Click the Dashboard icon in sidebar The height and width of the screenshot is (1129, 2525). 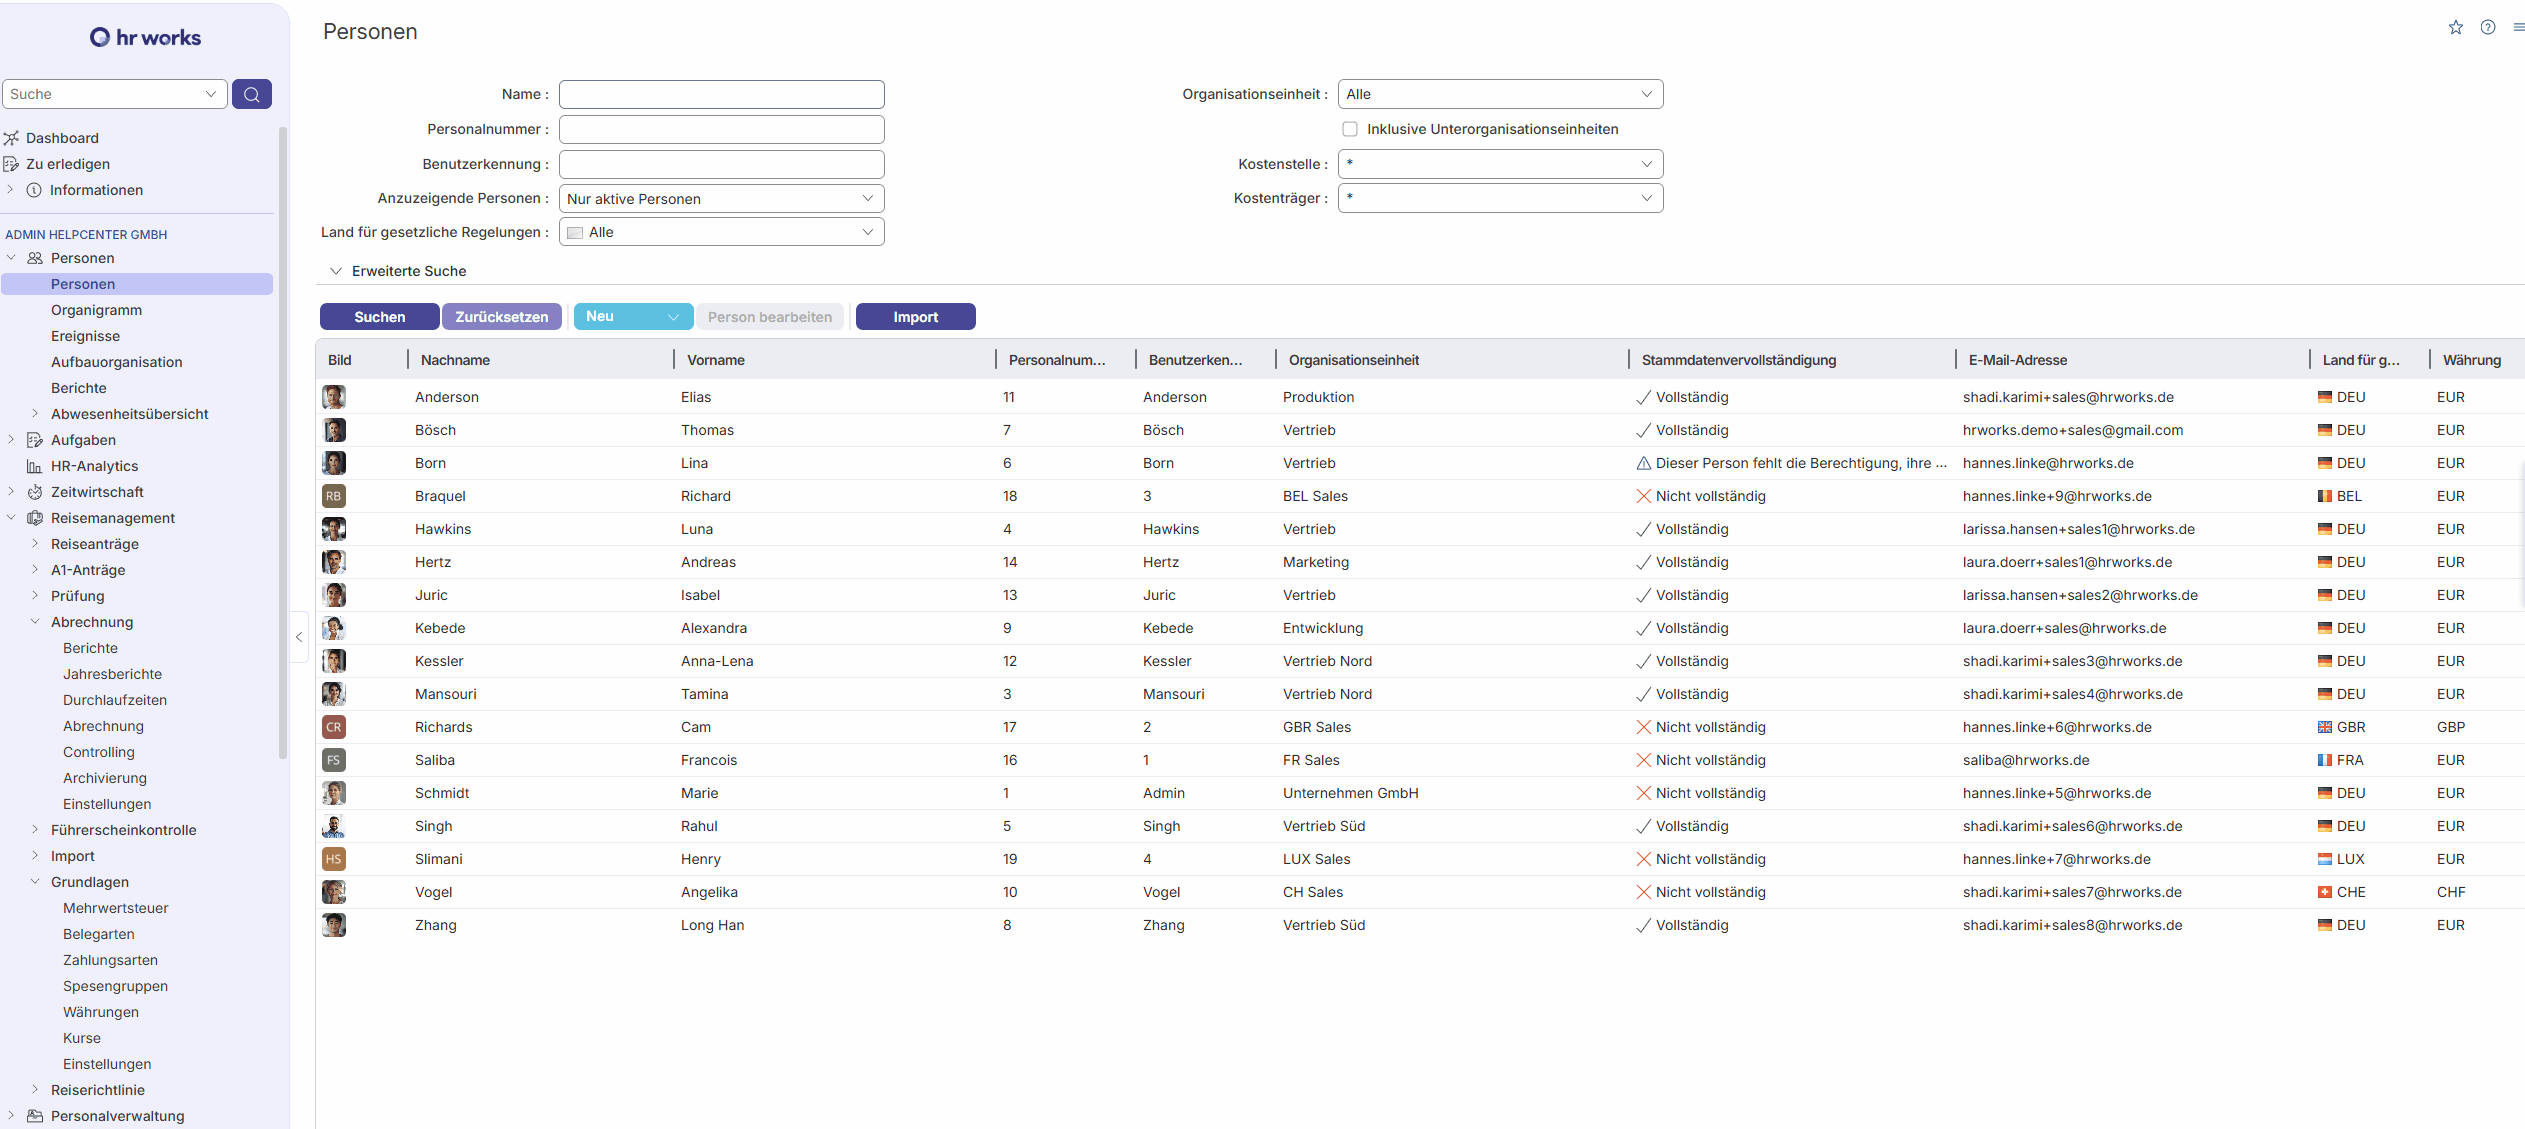coord(12,138)
